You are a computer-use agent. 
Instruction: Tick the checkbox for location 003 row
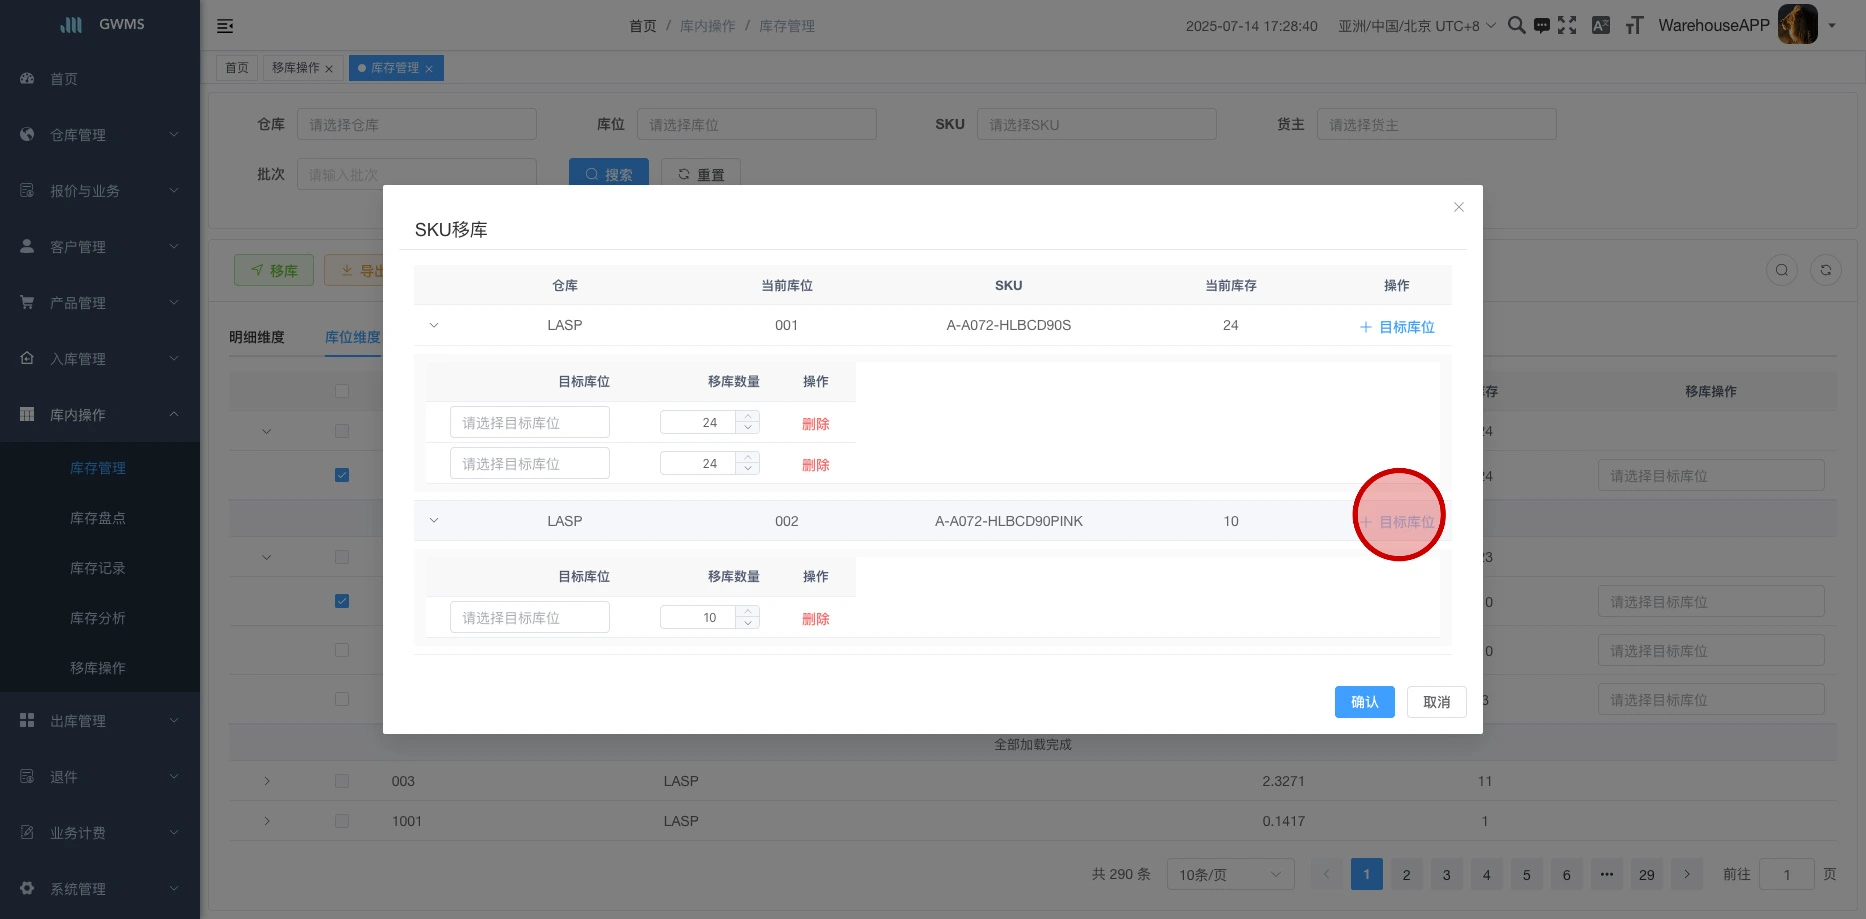click(342, 781)
